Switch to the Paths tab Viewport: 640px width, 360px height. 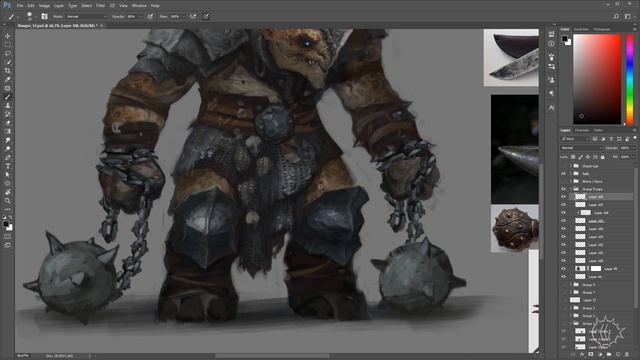pos(598,130)
